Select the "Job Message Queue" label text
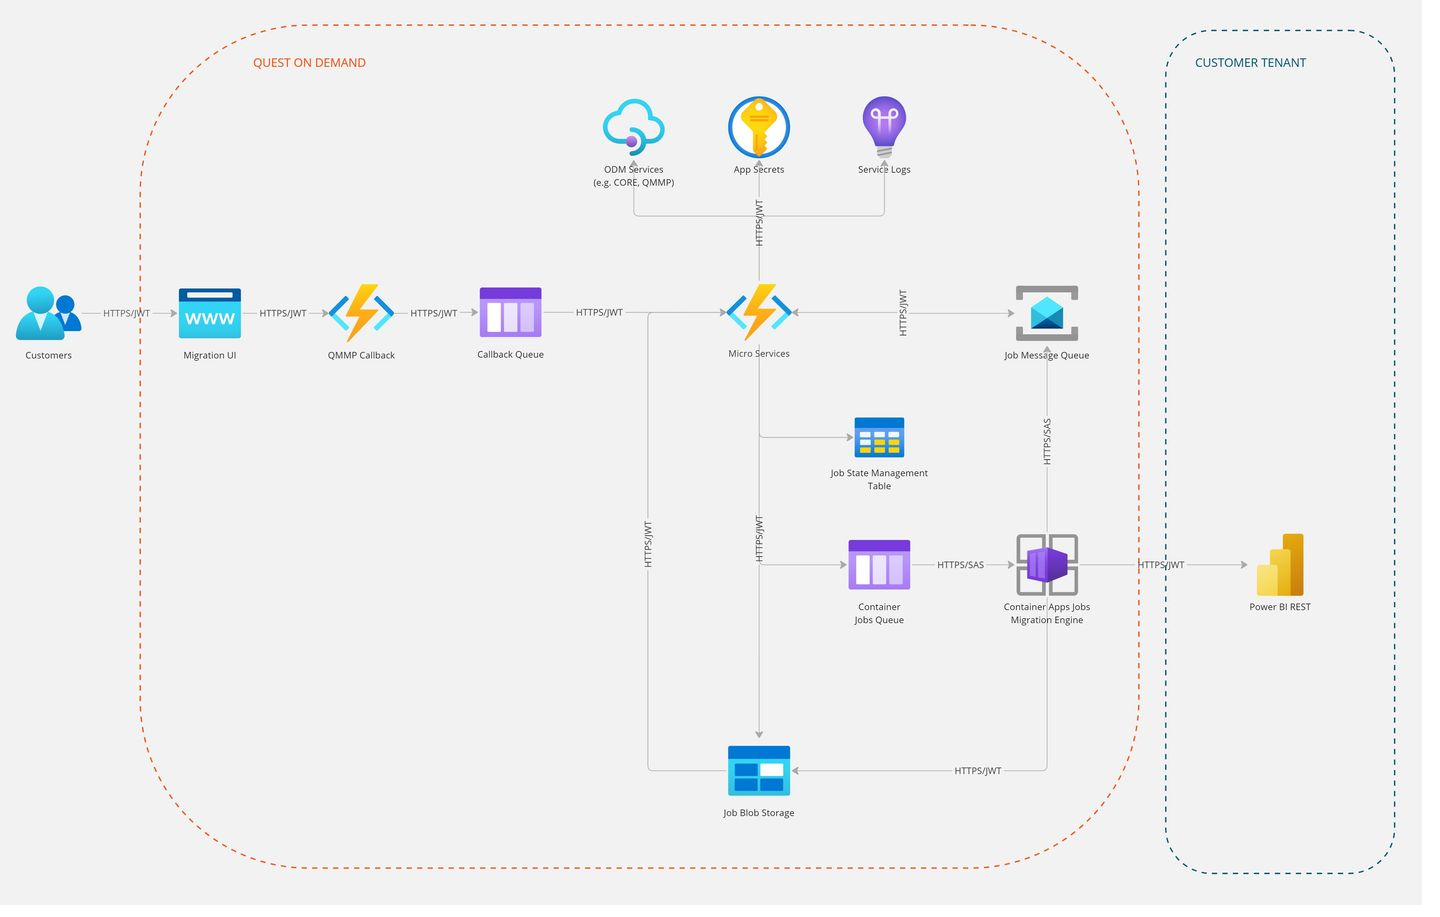1440x917 pixels. 1047,355
